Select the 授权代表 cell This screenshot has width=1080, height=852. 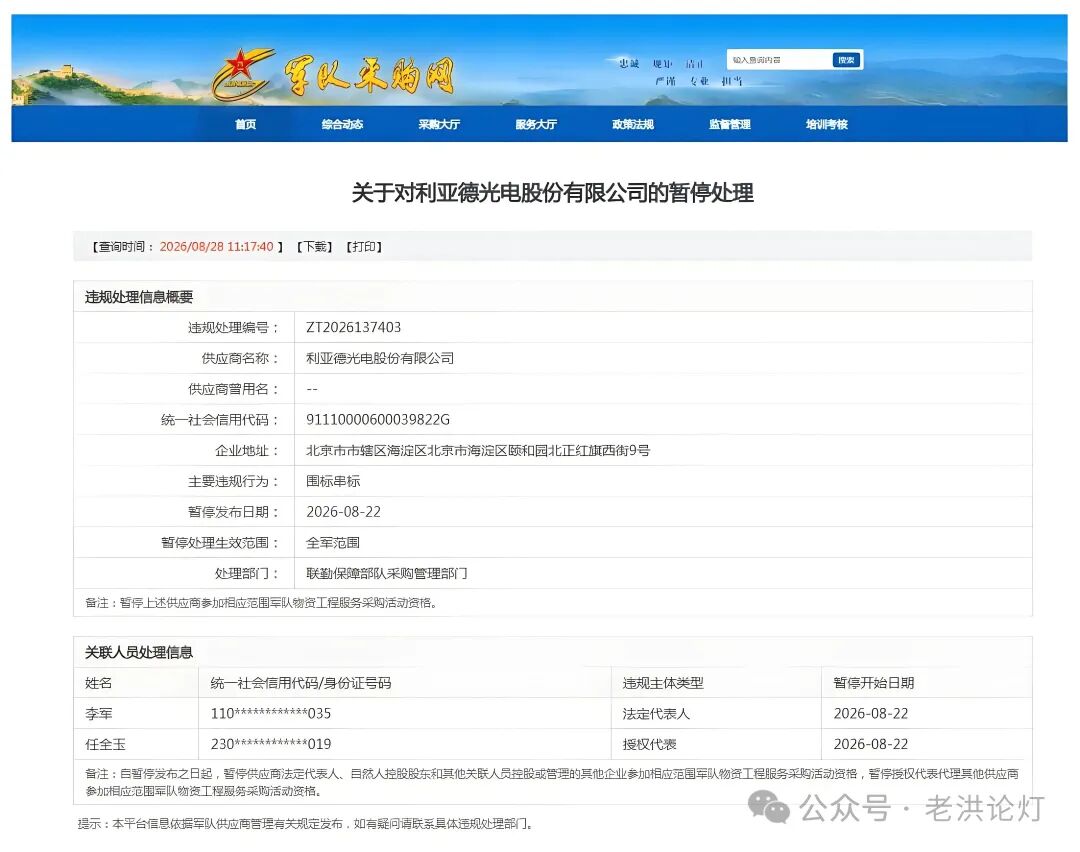click(x=650, y=744)
